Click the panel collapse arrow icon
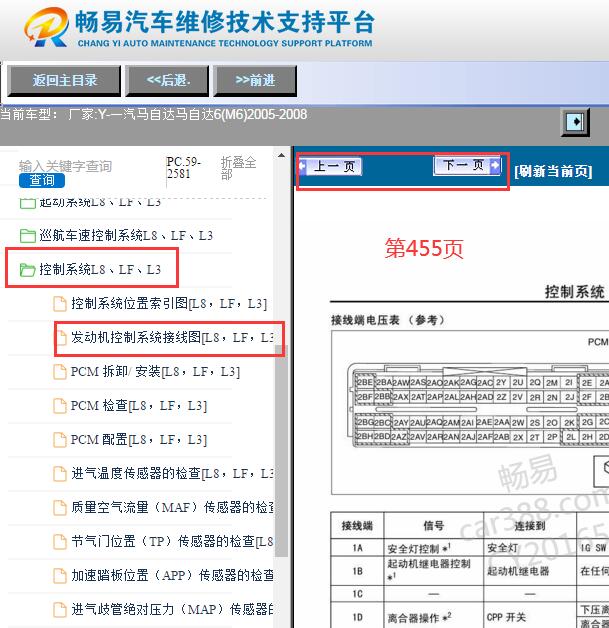Viewport: 609px width, 628px height. click(x=575, y=122)
